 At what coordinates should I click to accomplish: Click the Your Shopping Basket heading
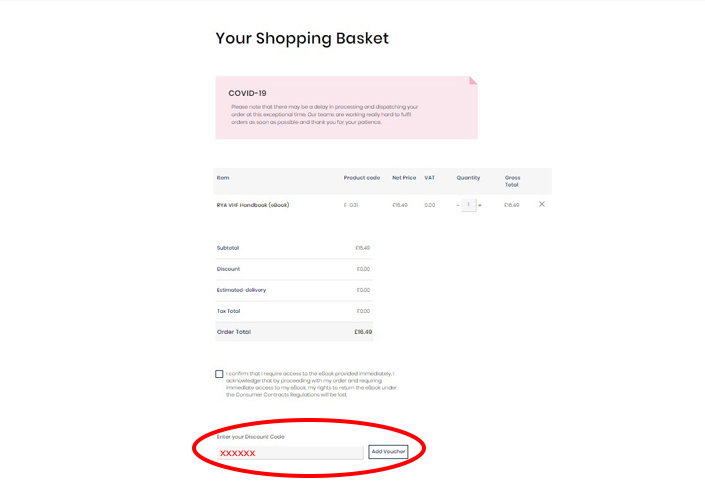(x=302, y=39)
